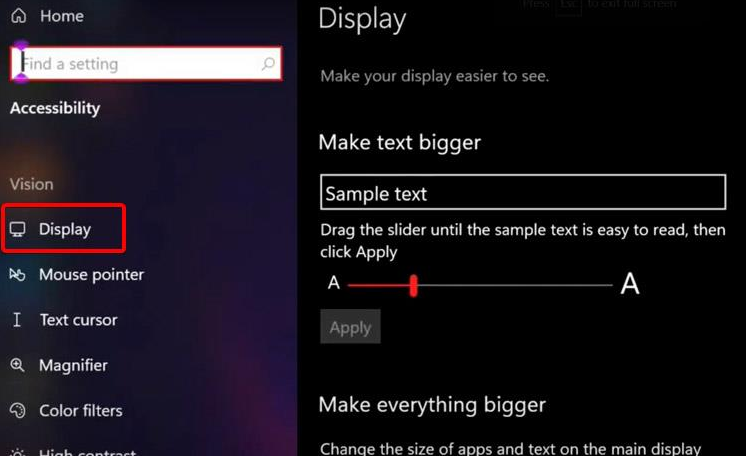746x456 pixels.
Task: Click the High contrast sun icon
Action: (18, 452)
